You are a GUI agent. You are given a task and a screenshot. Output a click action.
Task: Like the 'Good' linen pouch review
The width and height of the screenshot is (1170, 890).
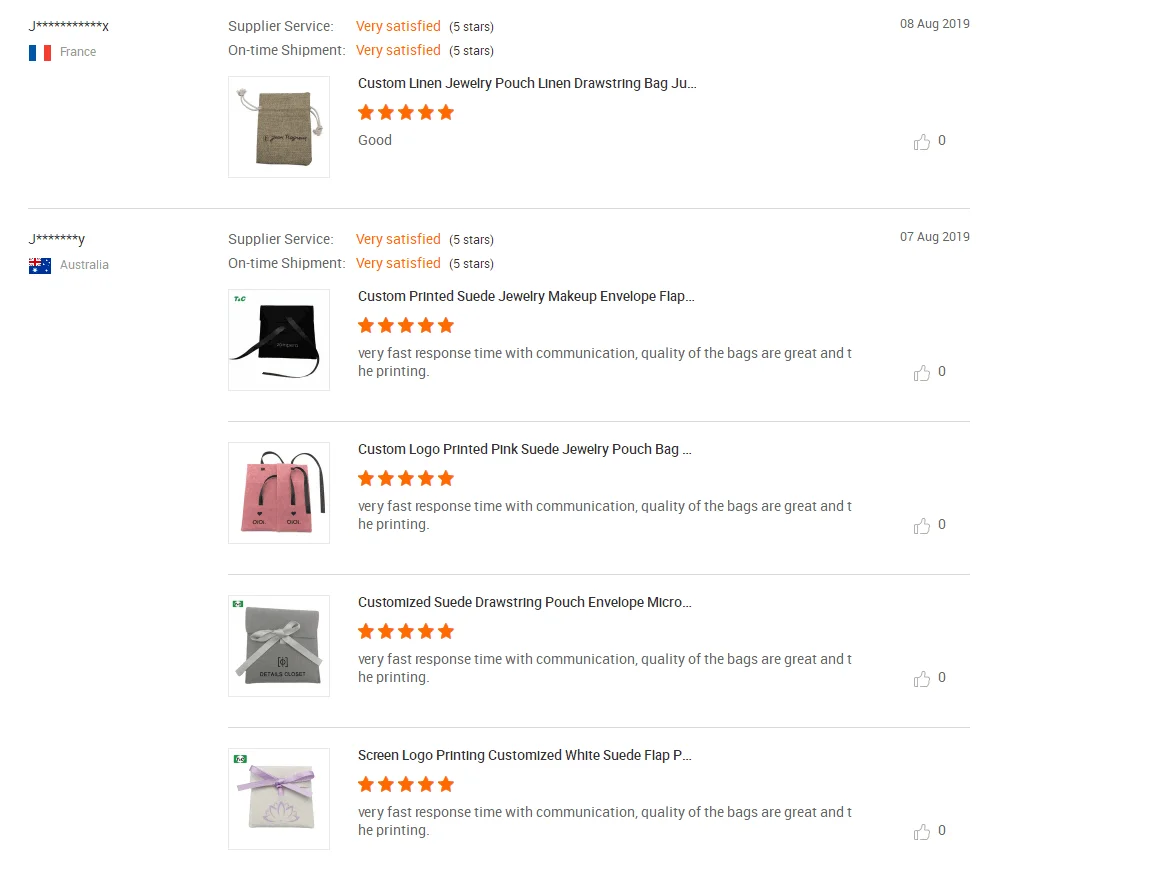tap(922, 142)
